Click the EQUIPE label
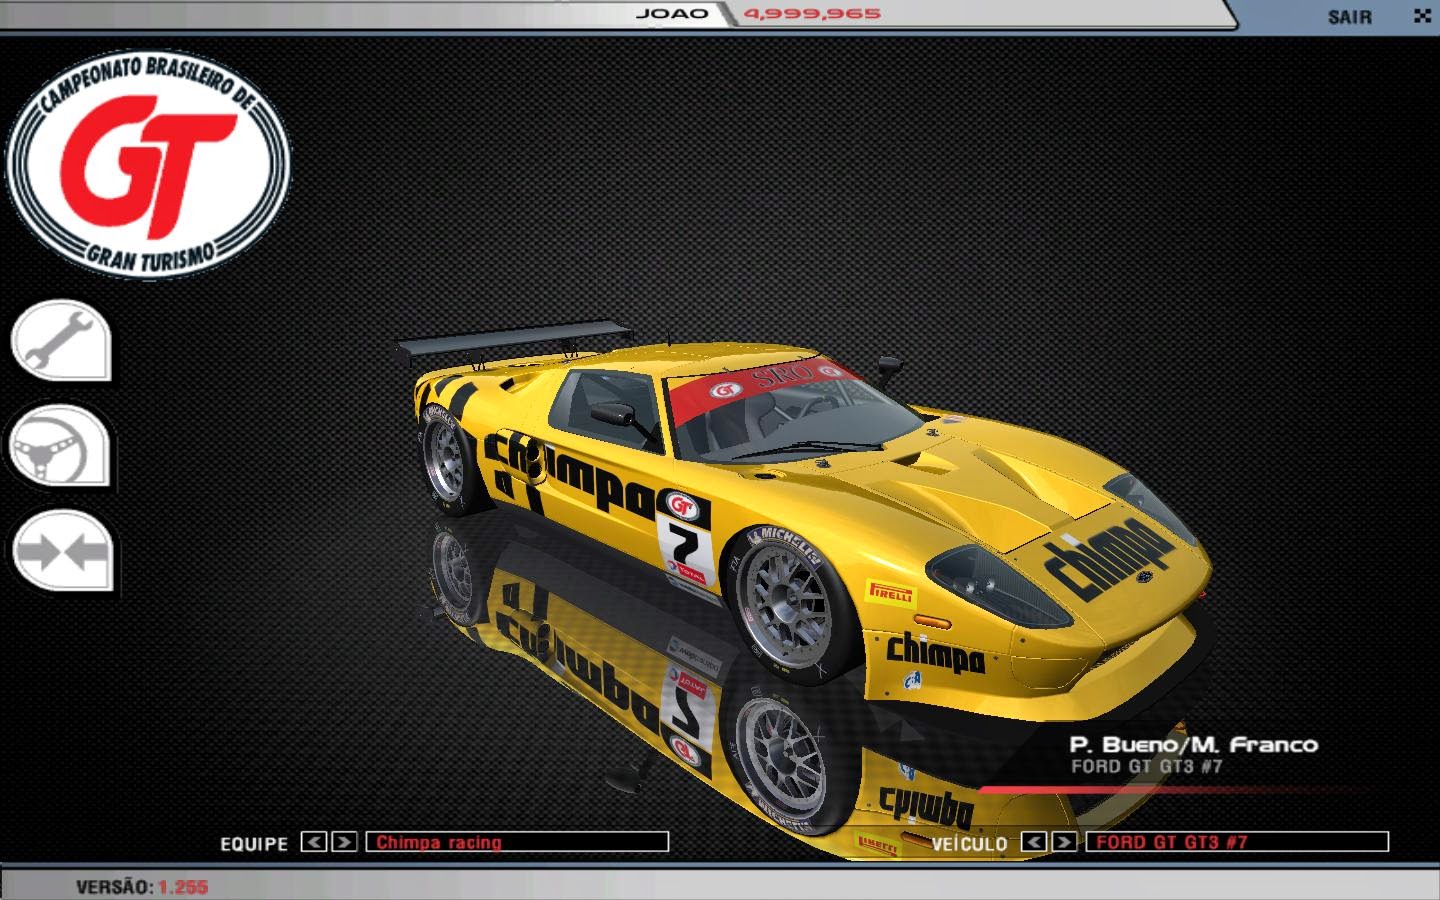The image size is (1440, 900). coord(254,844)
